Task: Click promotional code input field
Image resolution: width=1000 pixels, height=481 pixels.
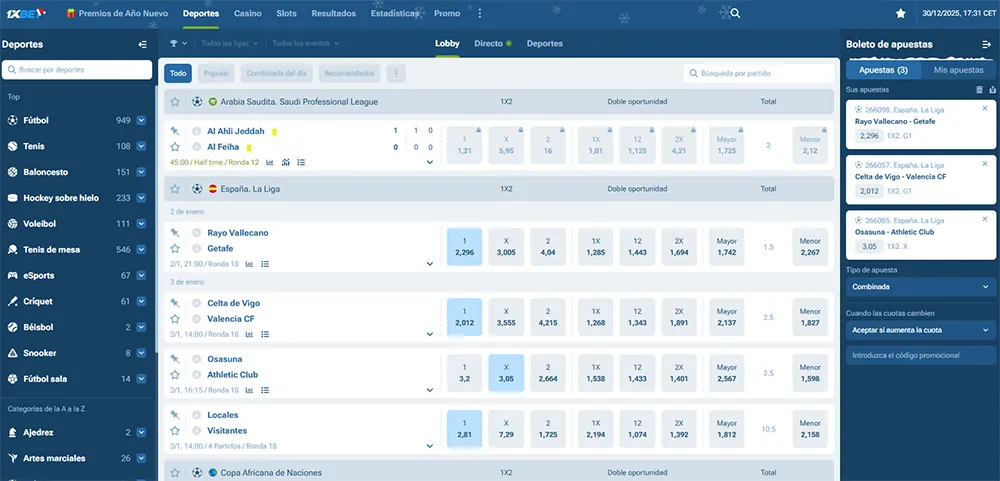Action: (x=920, y=355)
